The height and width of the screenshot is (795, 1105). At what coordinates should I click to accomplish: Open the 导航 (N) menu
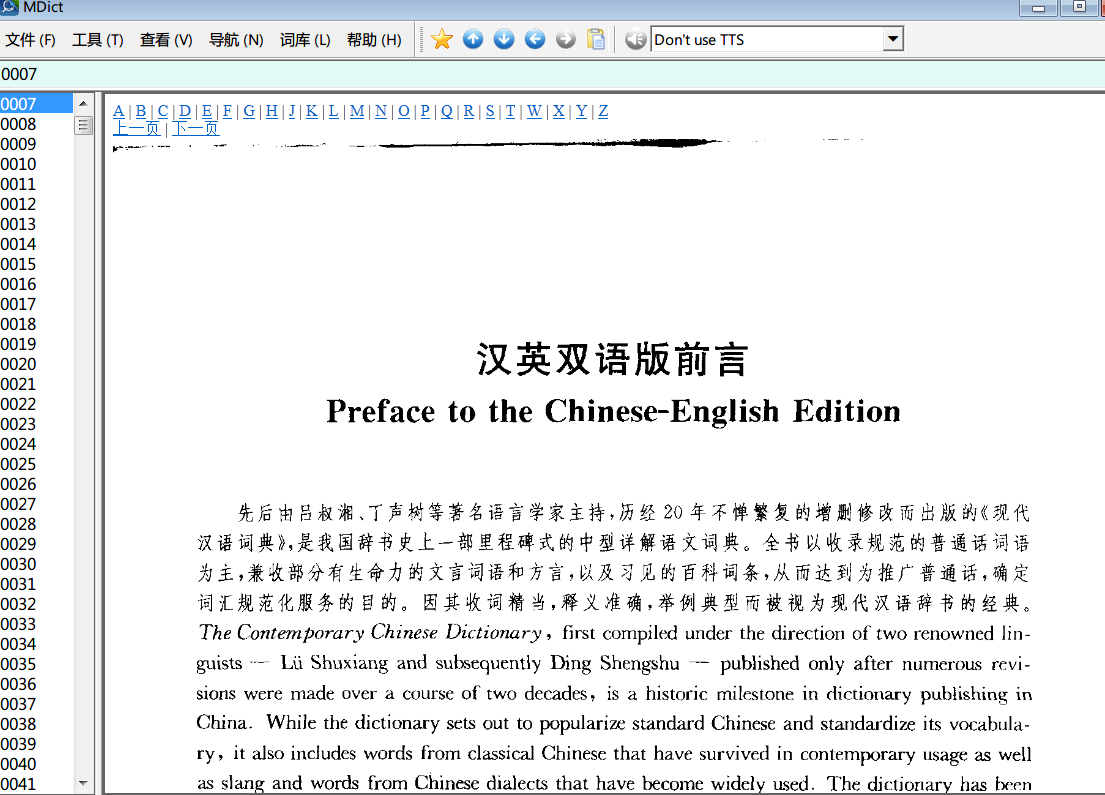click(x=236, y=40)
